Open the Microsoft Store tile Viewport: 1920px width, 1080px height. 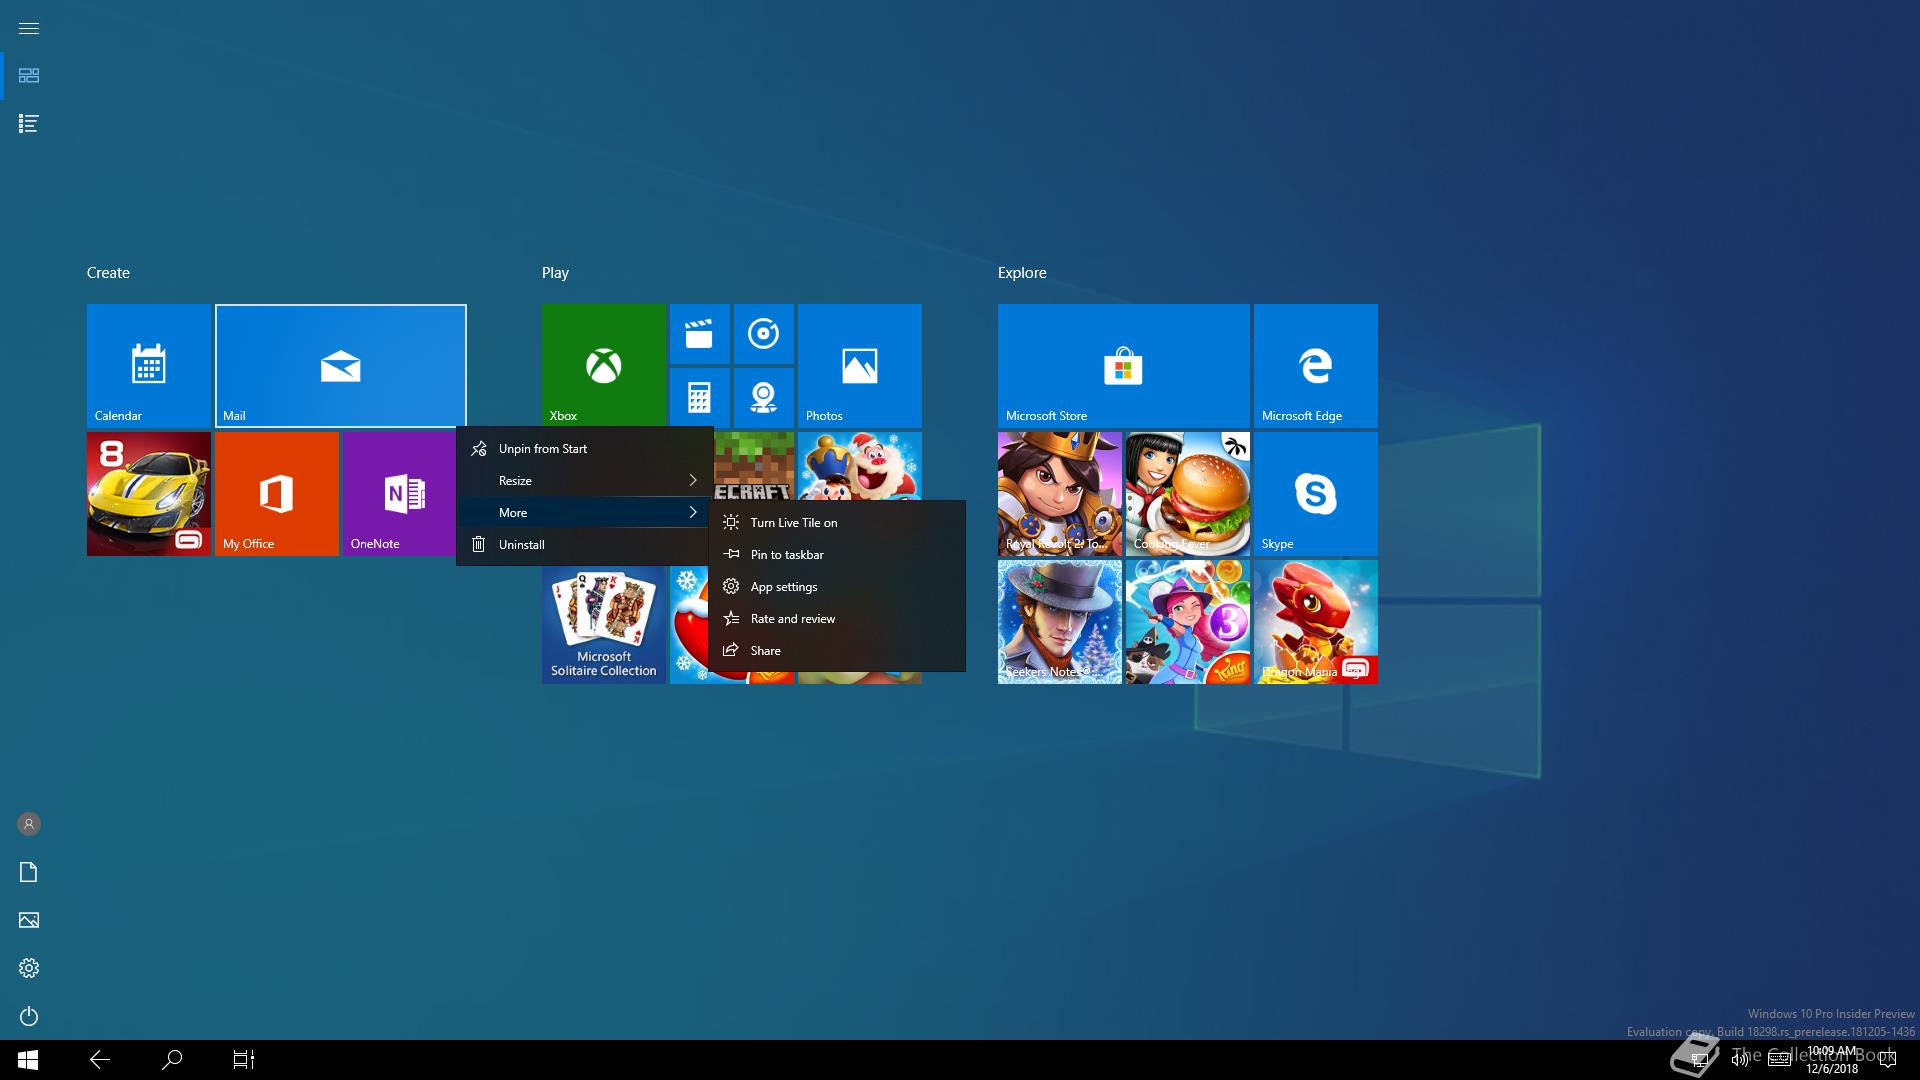tap(1123, 366)
